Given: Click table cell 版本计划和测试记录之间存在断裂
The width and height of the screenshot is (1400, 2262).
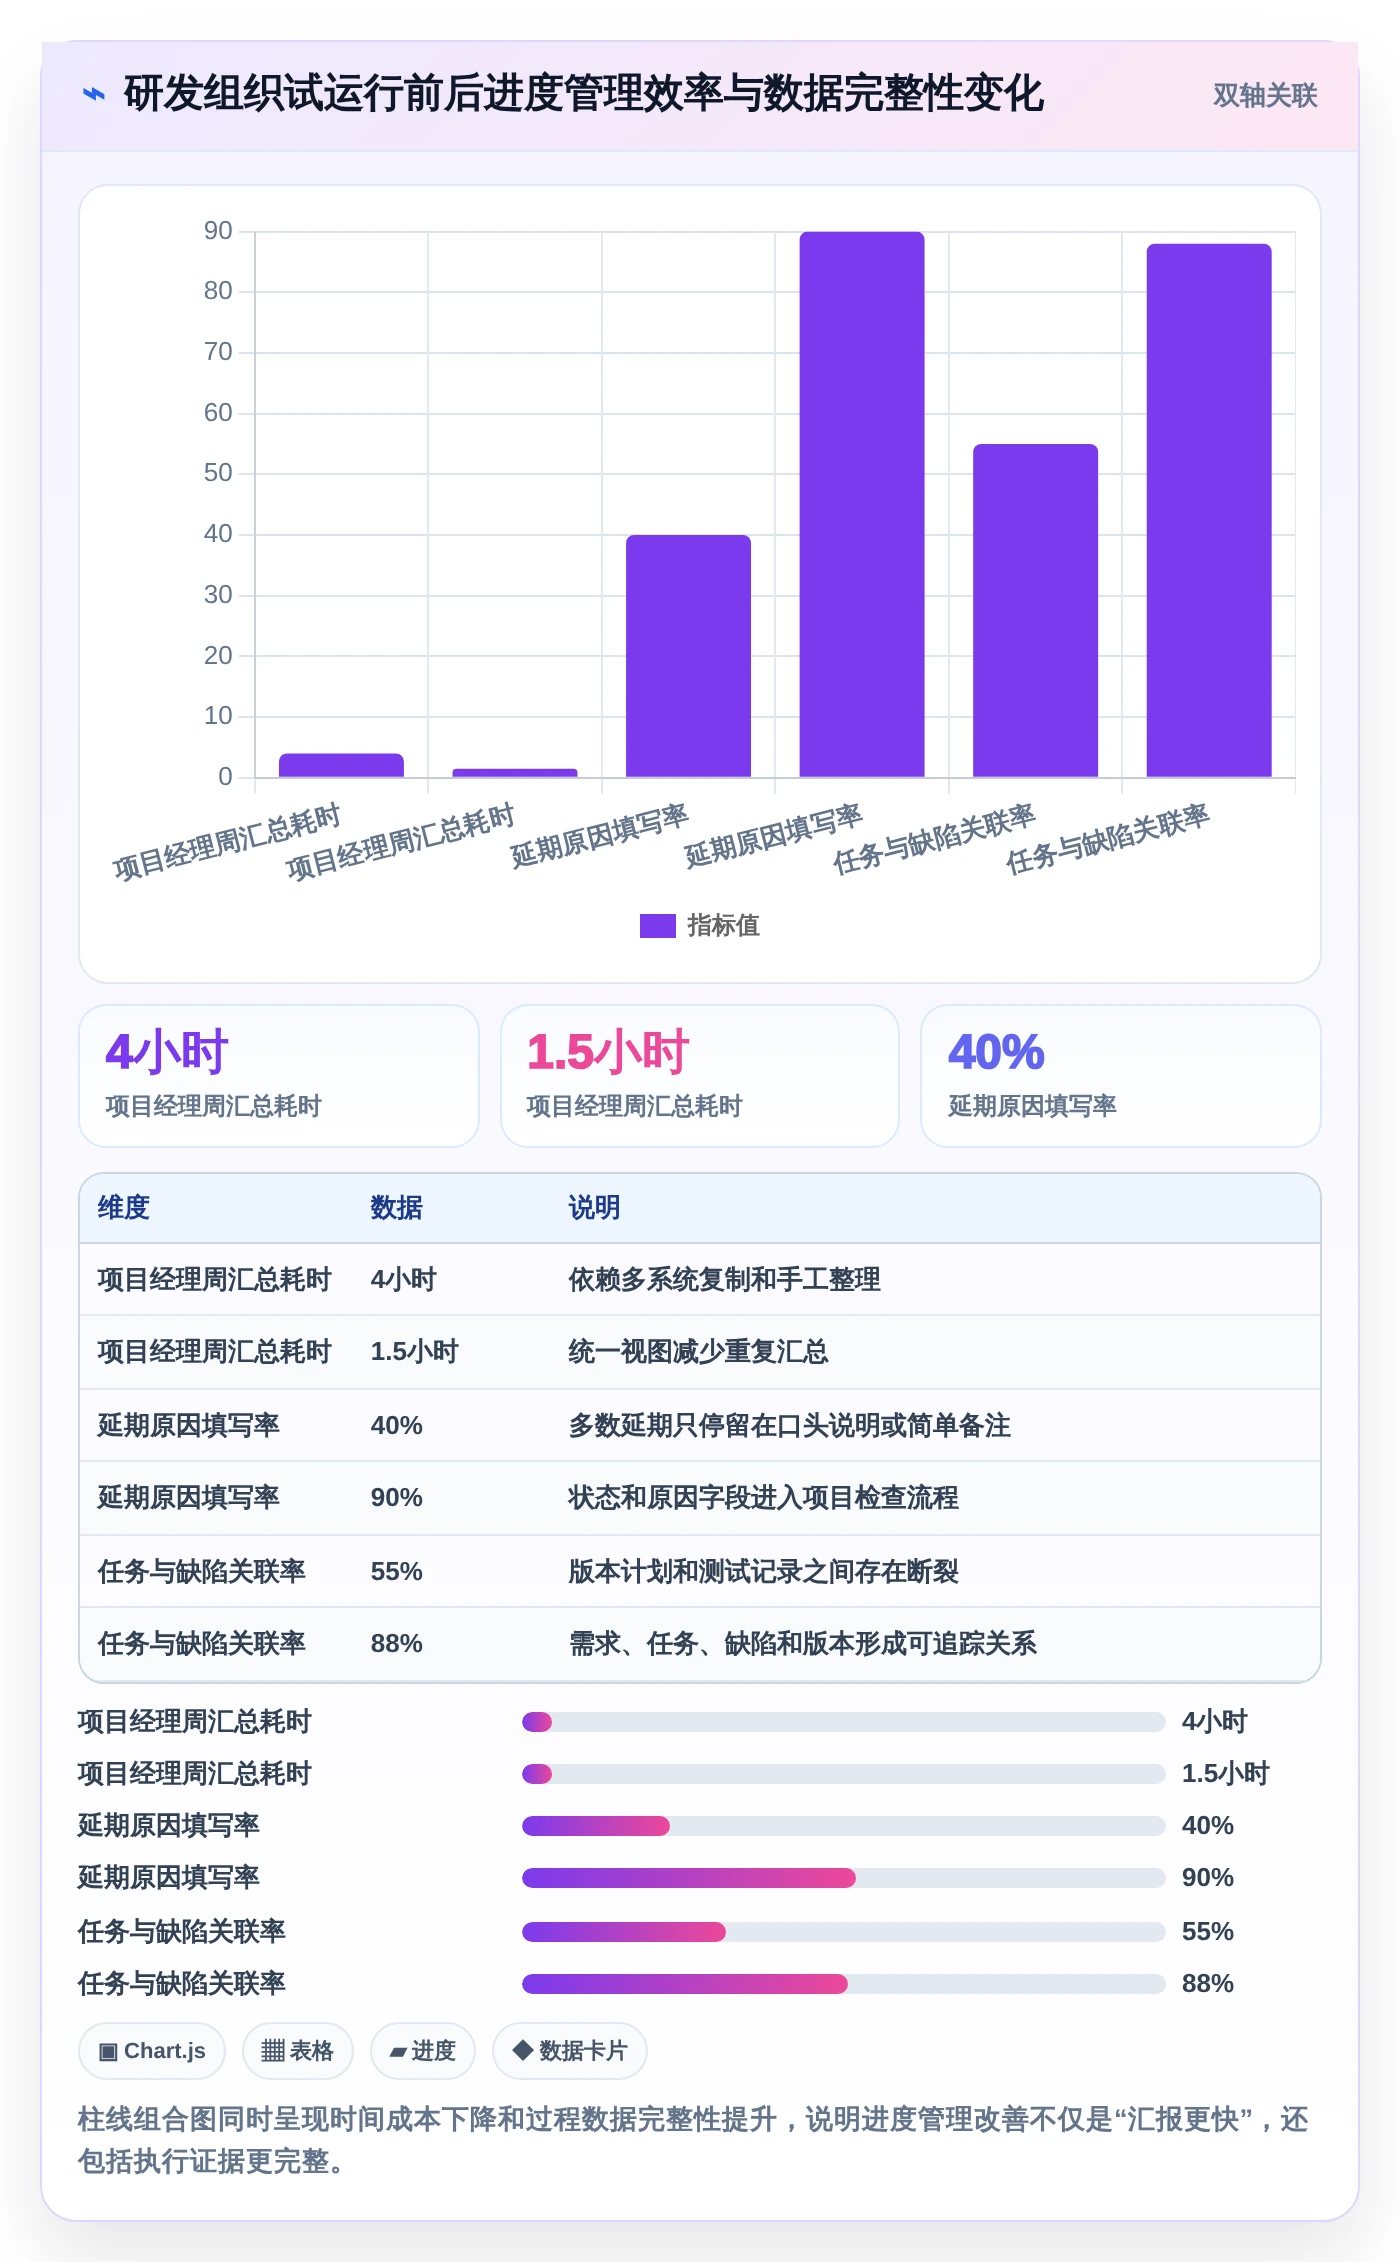Looking at the screenshot, I should click(x=763, y=1571).
